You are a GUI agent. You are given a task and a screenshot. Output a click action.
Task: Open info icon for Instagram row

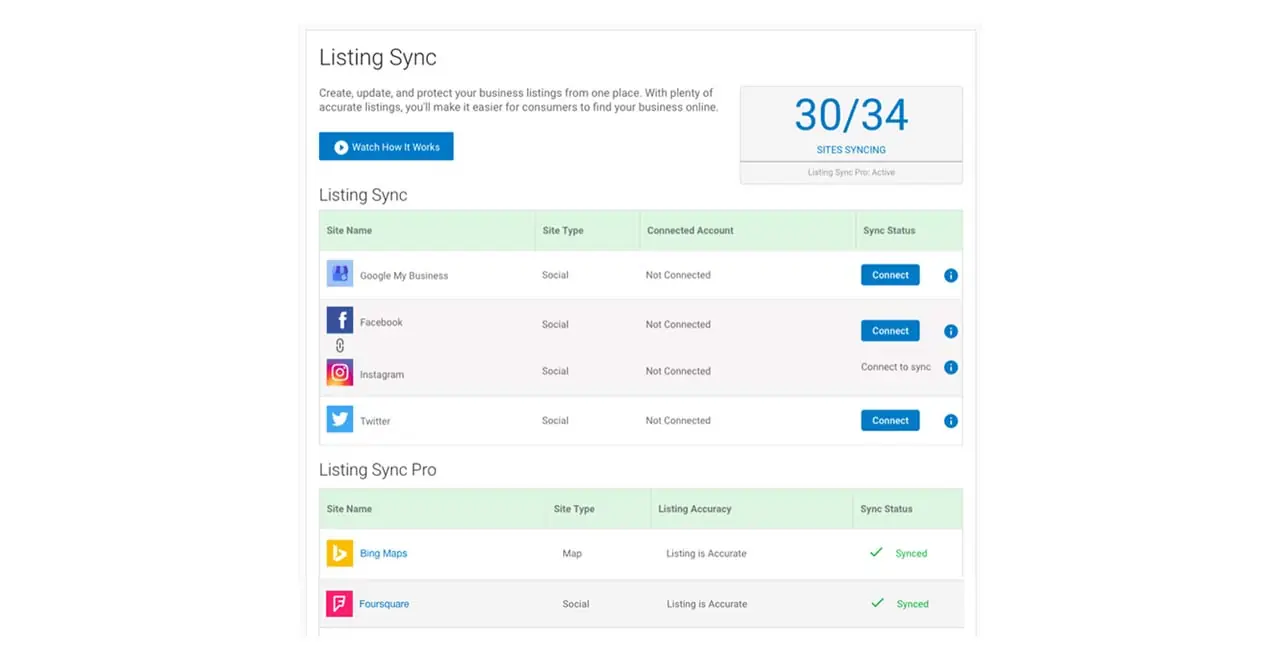pos(951,367)
